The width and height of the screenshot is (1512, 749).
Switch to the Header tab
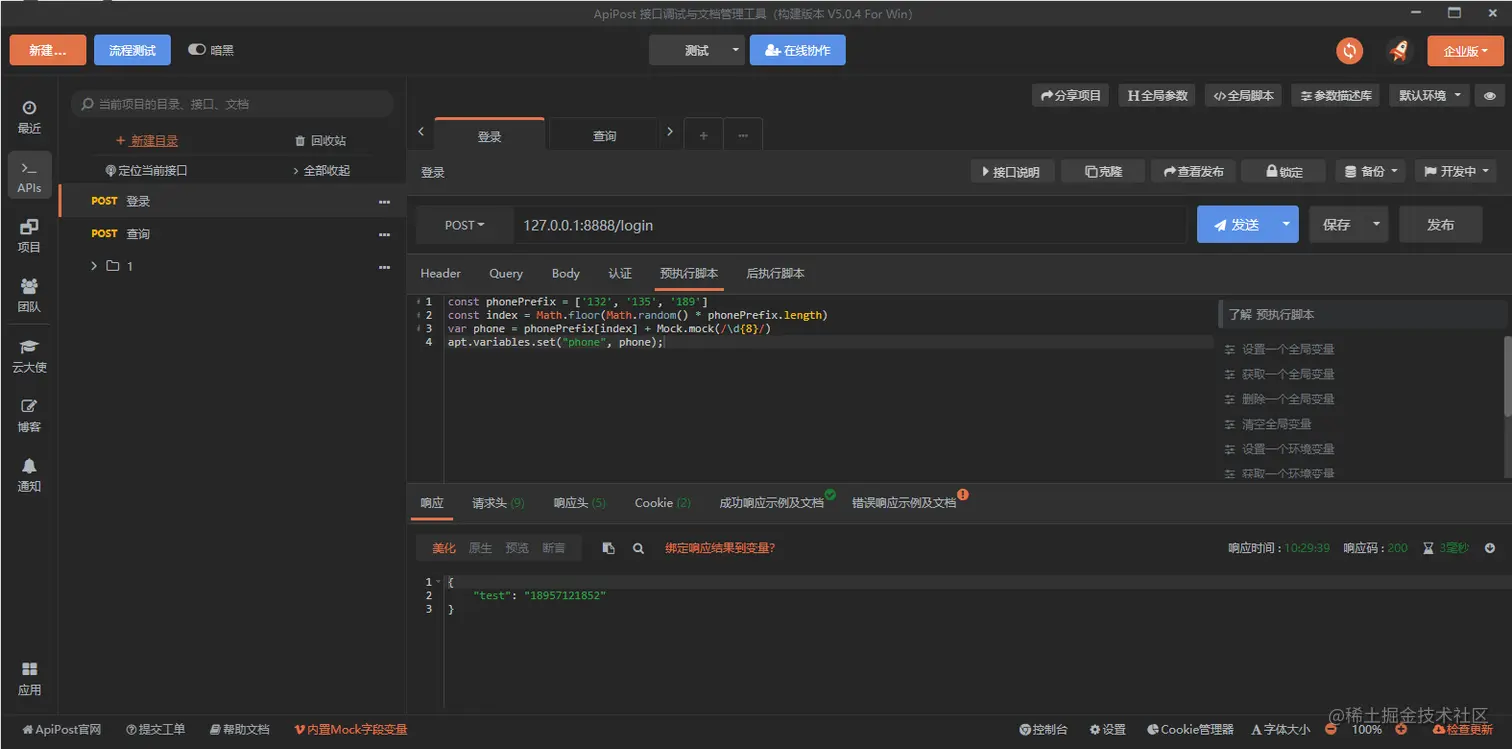pos(440,274)
